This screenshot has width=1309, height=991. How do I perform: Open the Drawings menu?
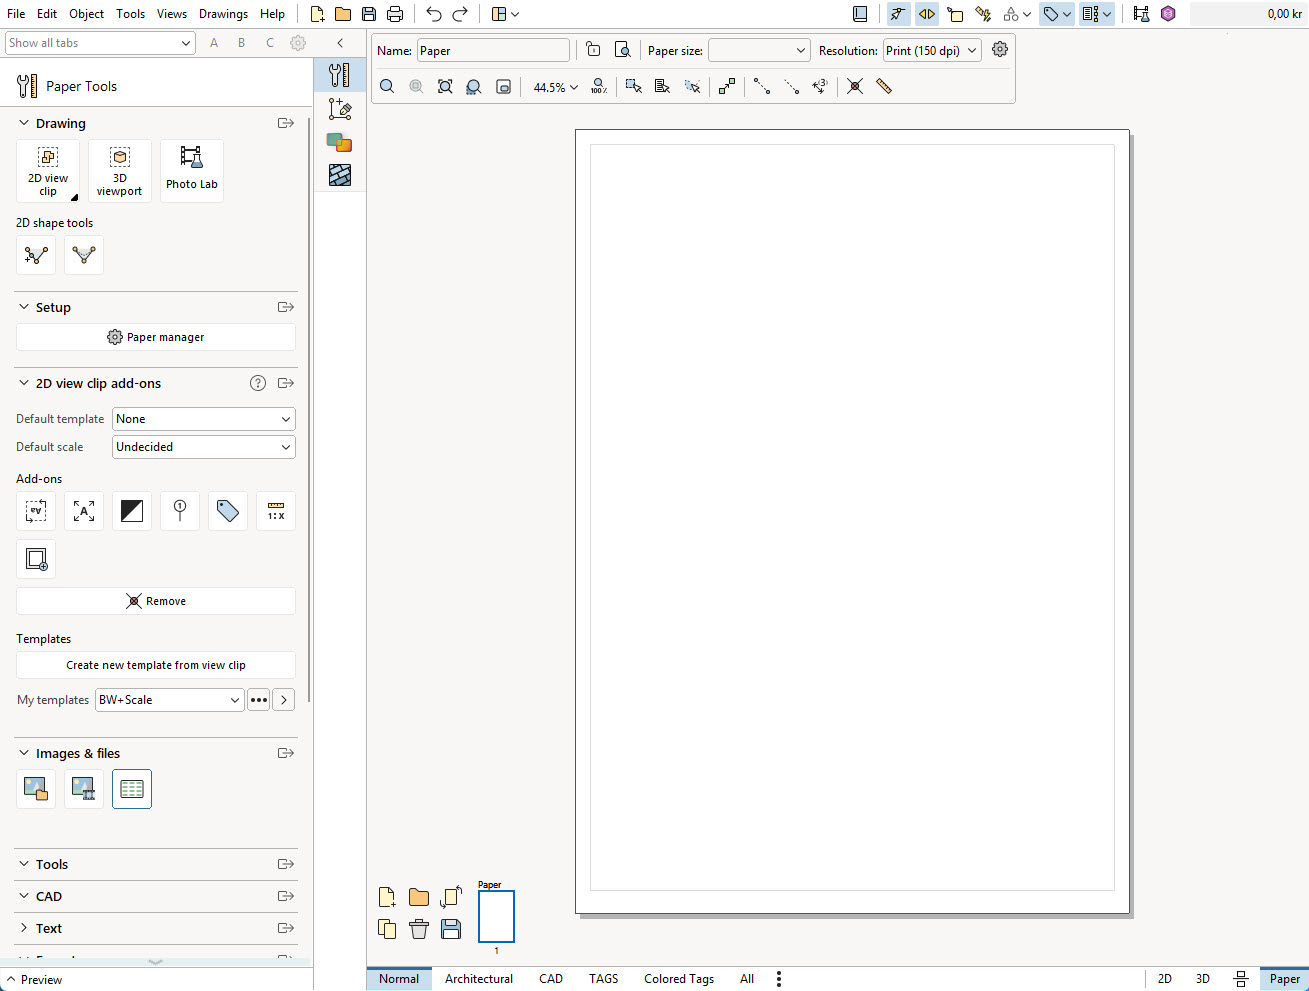(223, 14)
